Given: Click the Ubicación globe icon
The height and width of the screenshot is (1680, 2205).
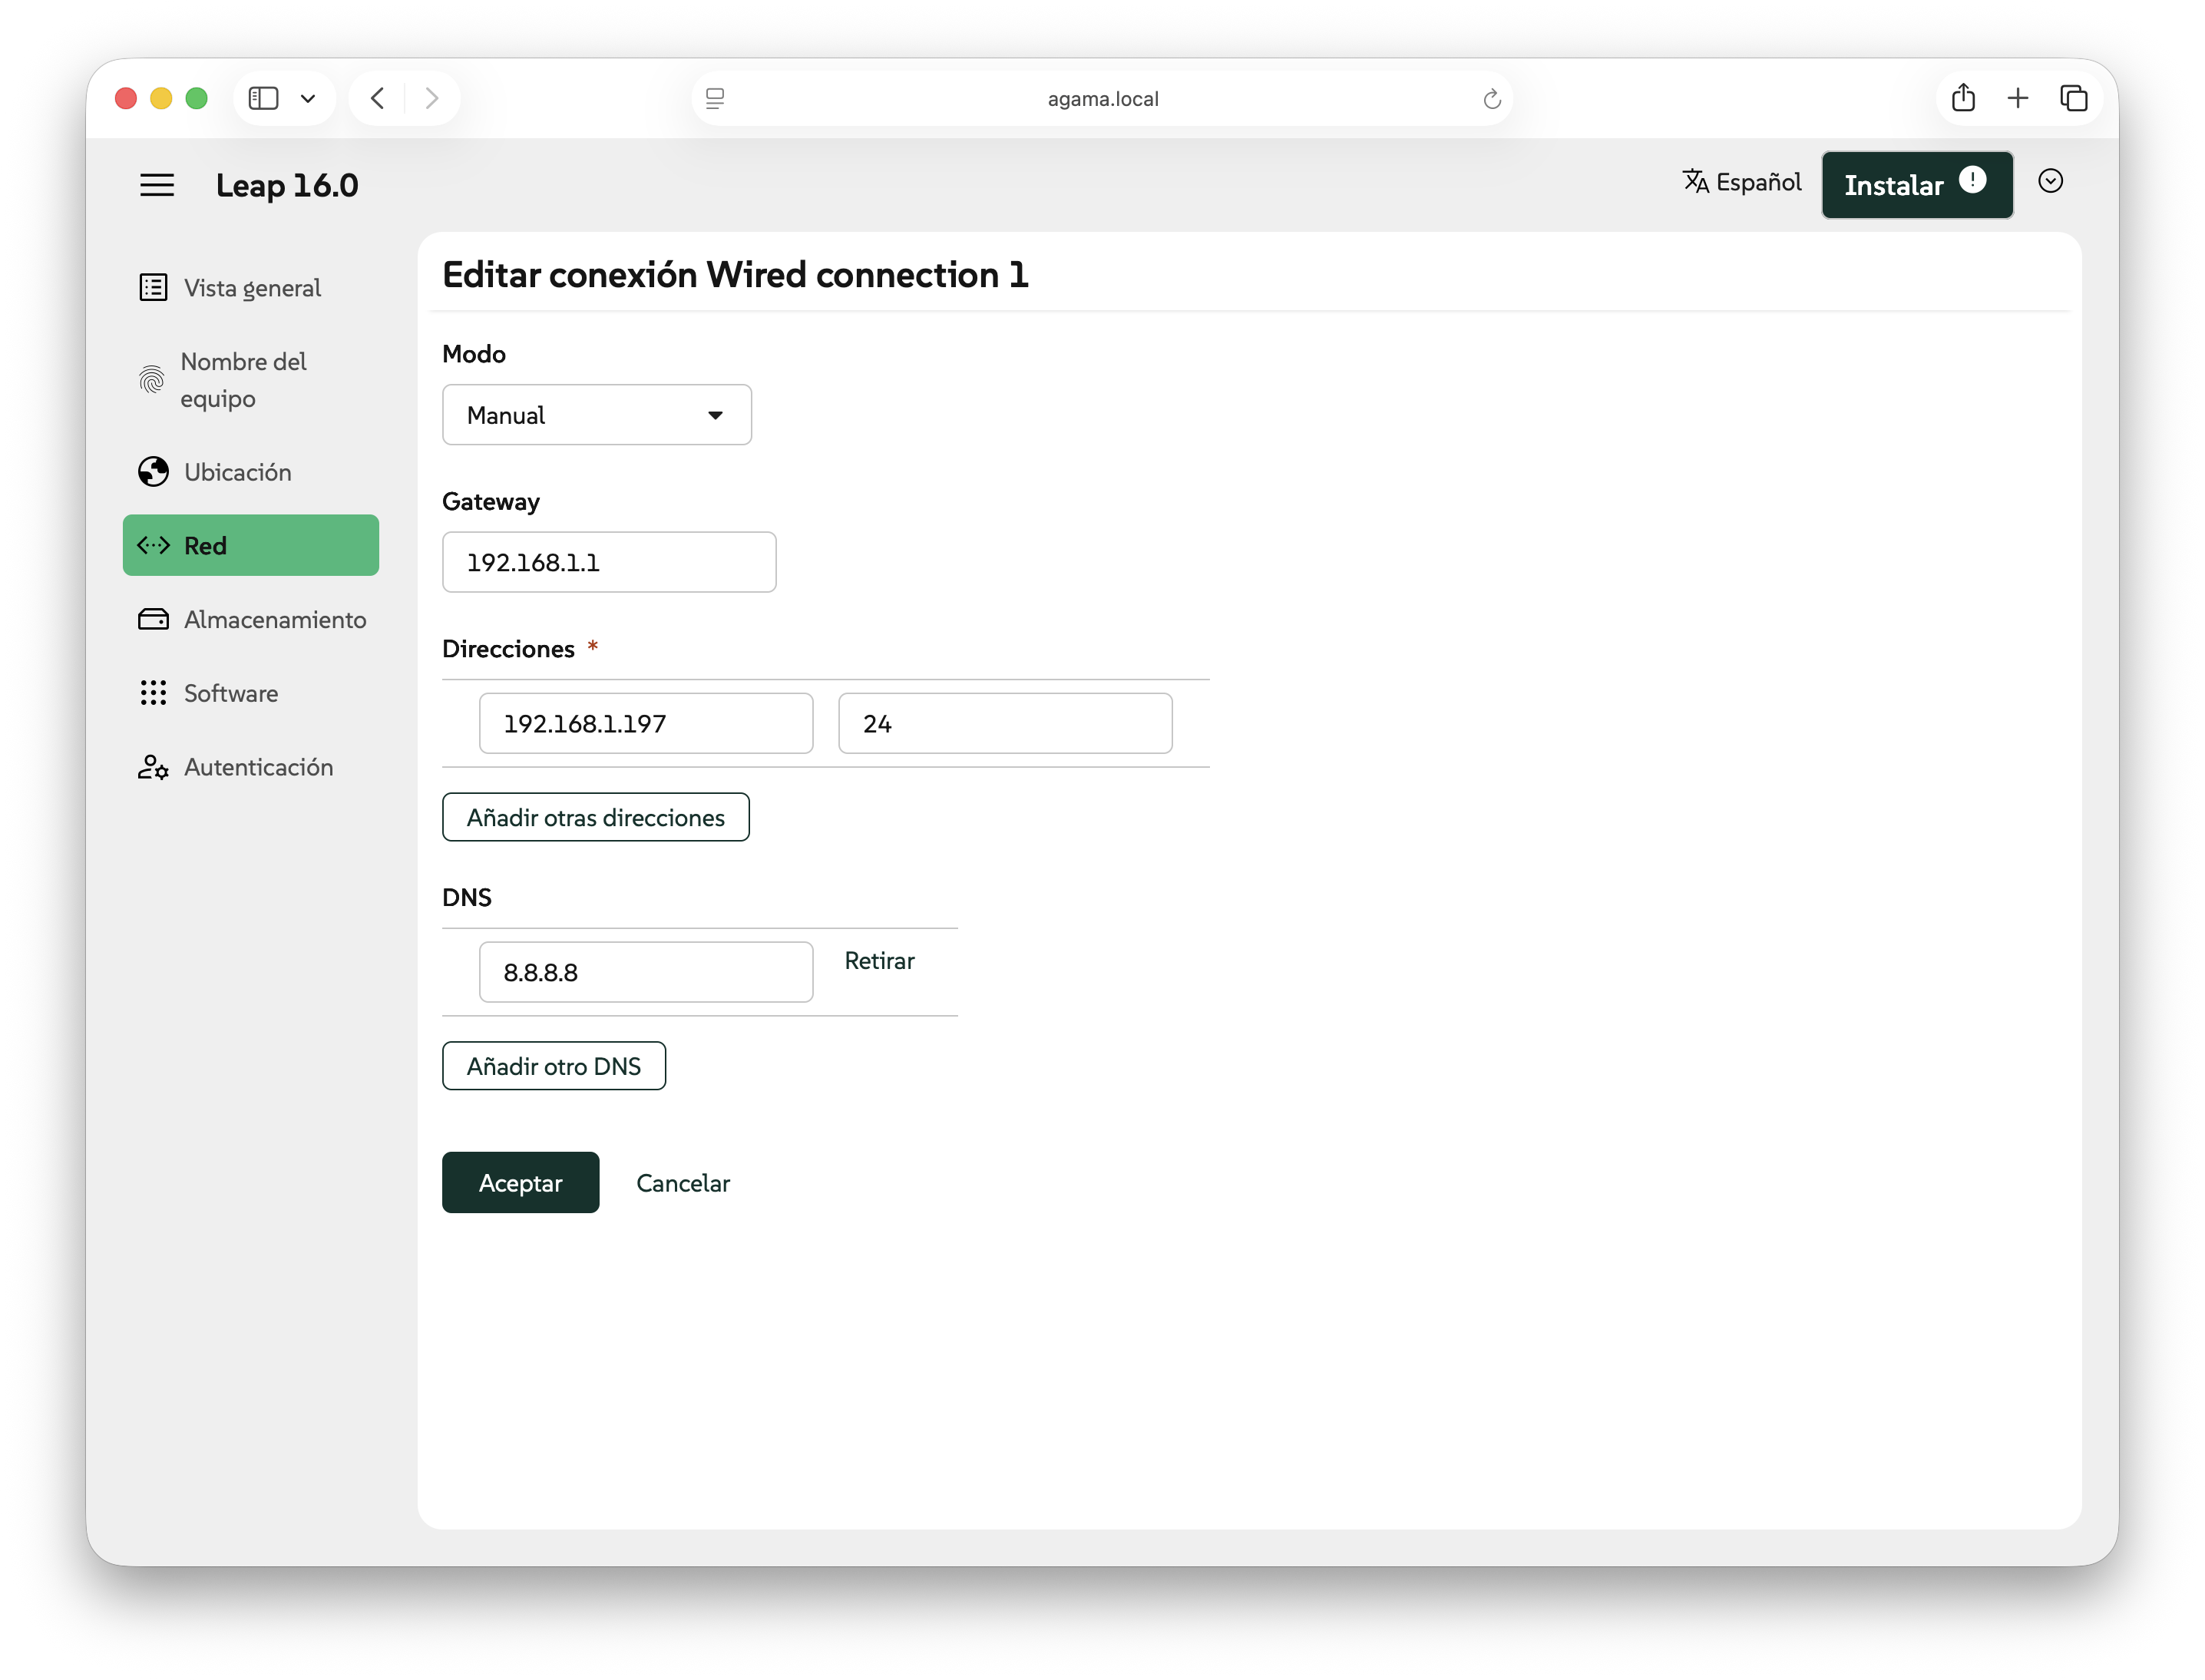Looking at the screenshot, I should pyautogui.click(x=153, y=472).
